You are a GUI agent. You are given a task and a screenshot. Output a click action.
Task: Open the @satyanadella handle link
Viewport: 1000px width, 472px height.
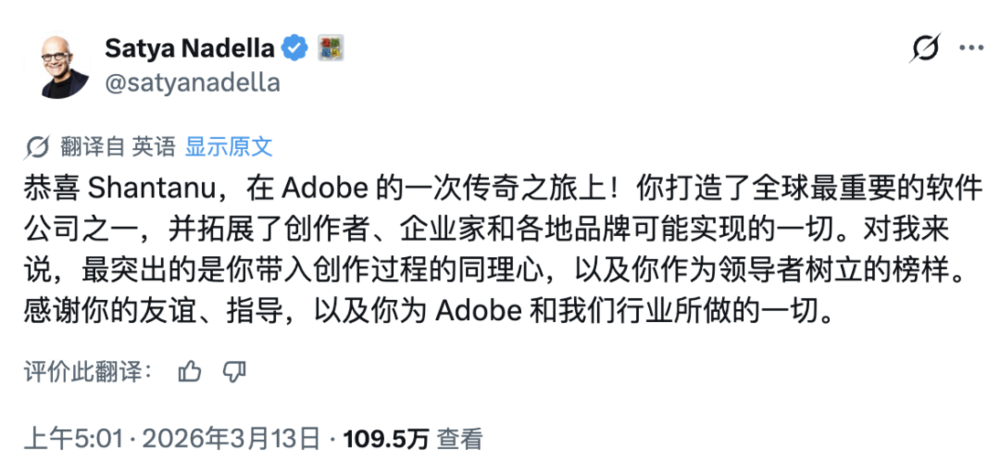[192, 83]
